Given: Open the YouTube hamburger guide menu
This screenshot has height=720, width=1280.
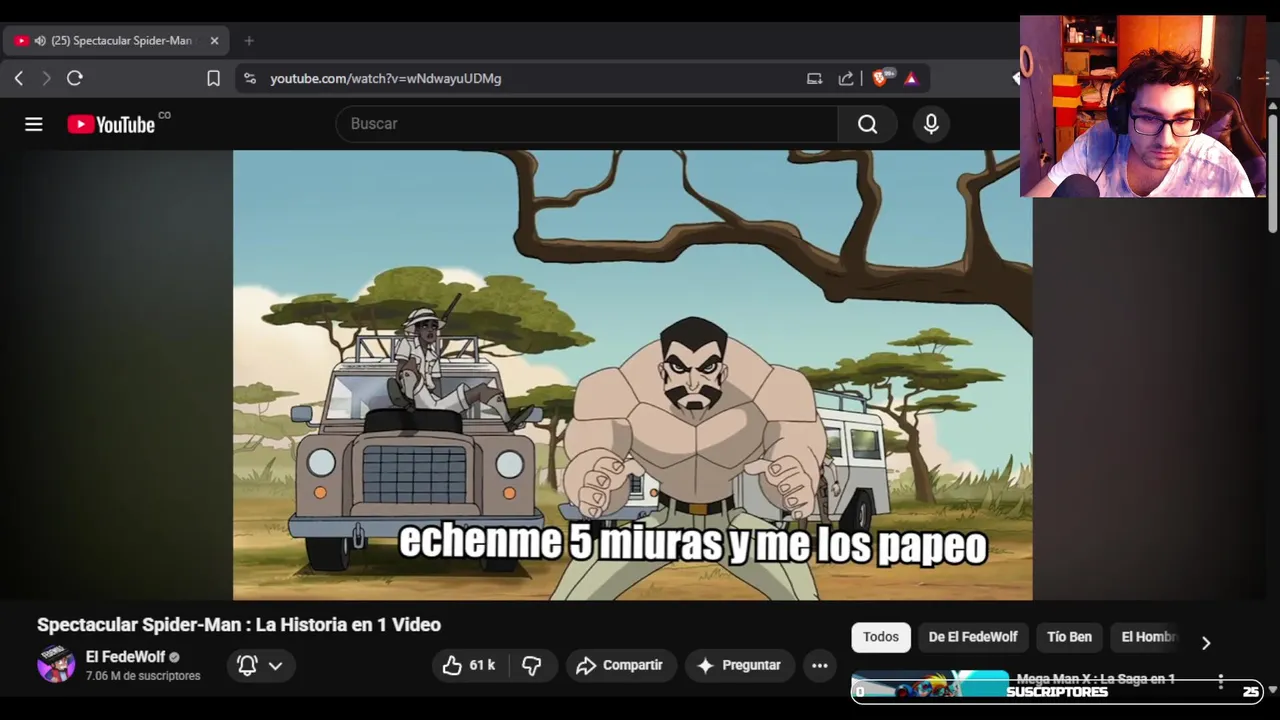Looking at the screenshot, I should point(34,124).
